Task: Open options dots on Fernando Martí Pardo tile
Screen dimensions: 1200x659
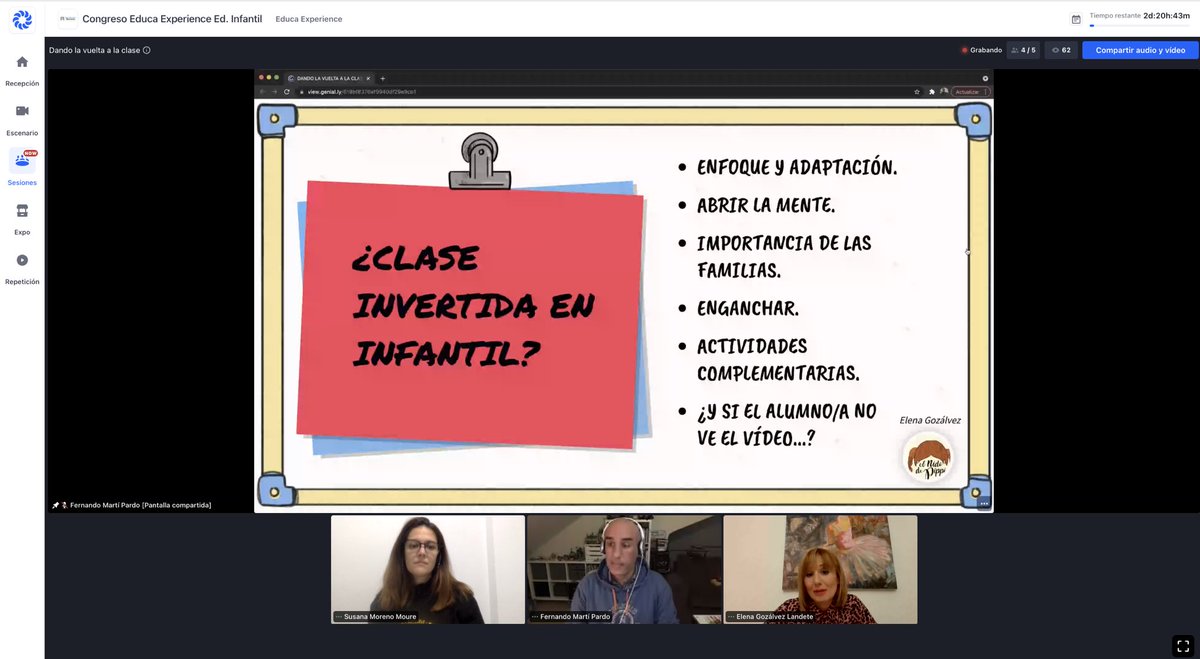Action: pyautogui.click(x=534, y=617)
